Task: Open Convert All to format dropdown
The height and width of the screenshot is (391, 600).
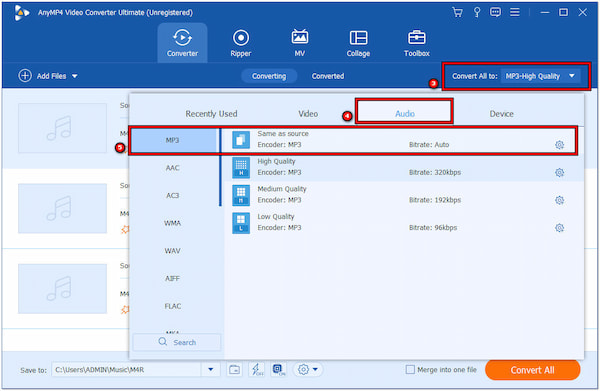Action: [x=540, y=76]
